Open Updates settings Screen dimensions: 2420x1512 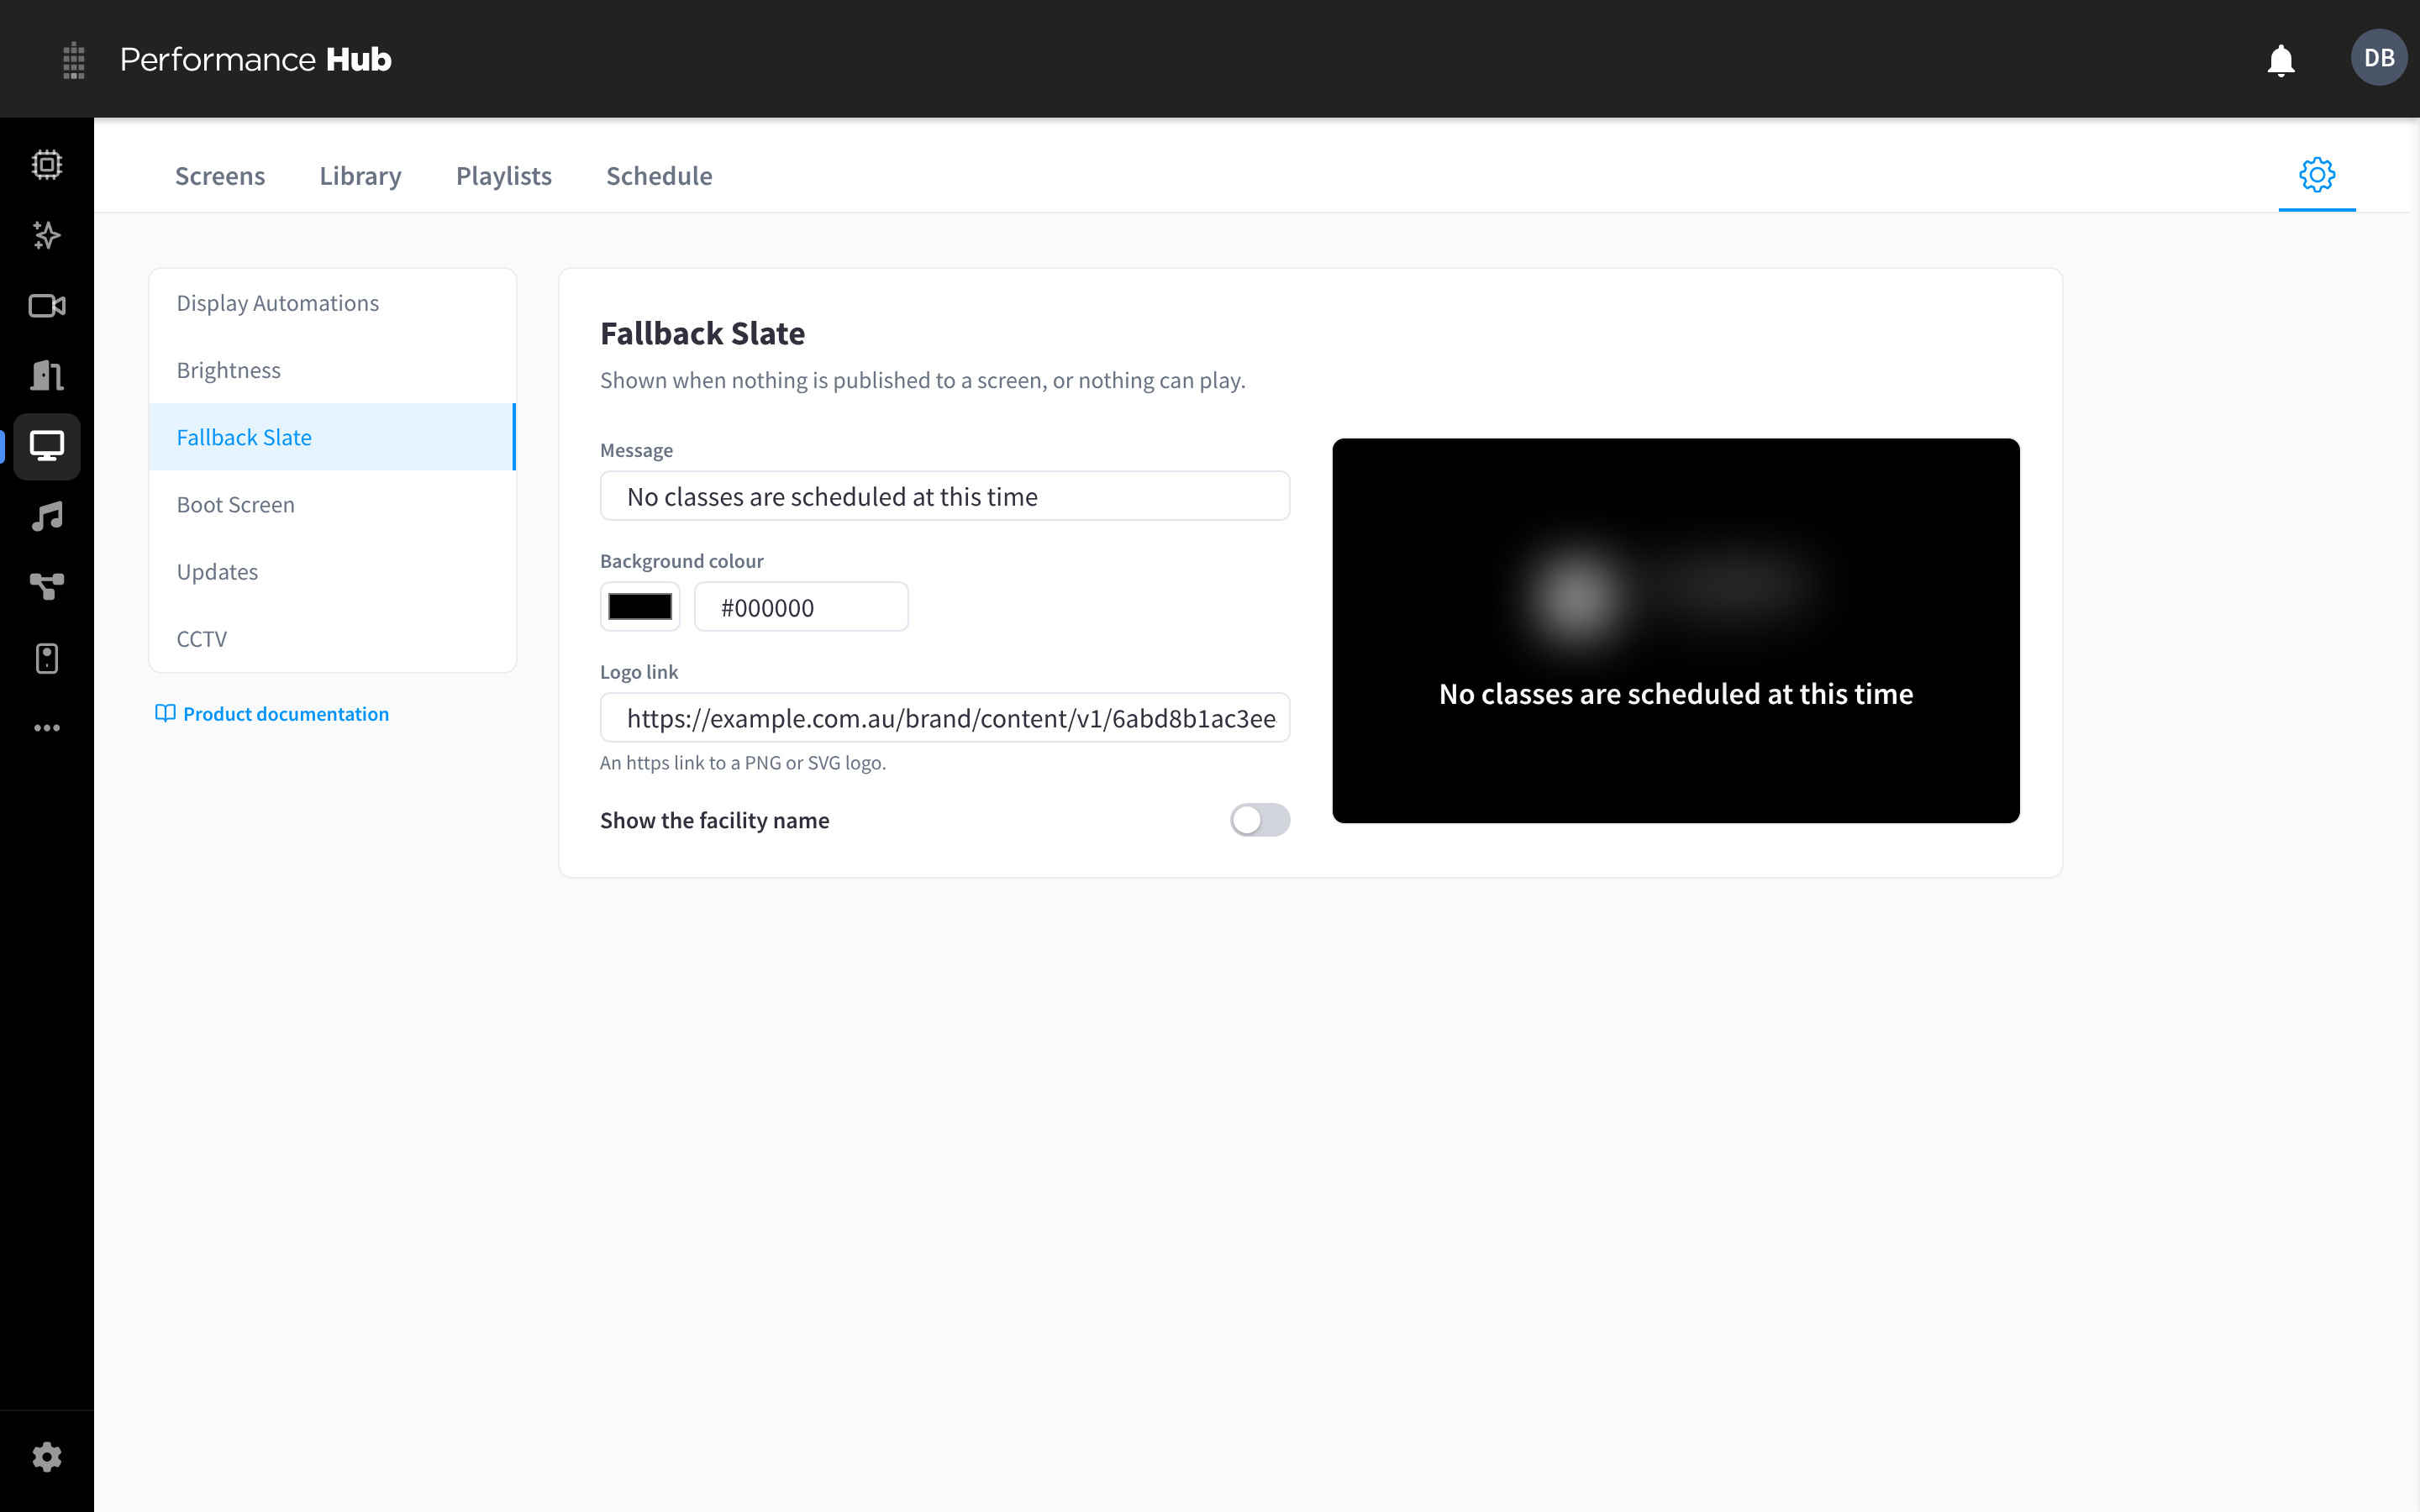tap(332, 571)
